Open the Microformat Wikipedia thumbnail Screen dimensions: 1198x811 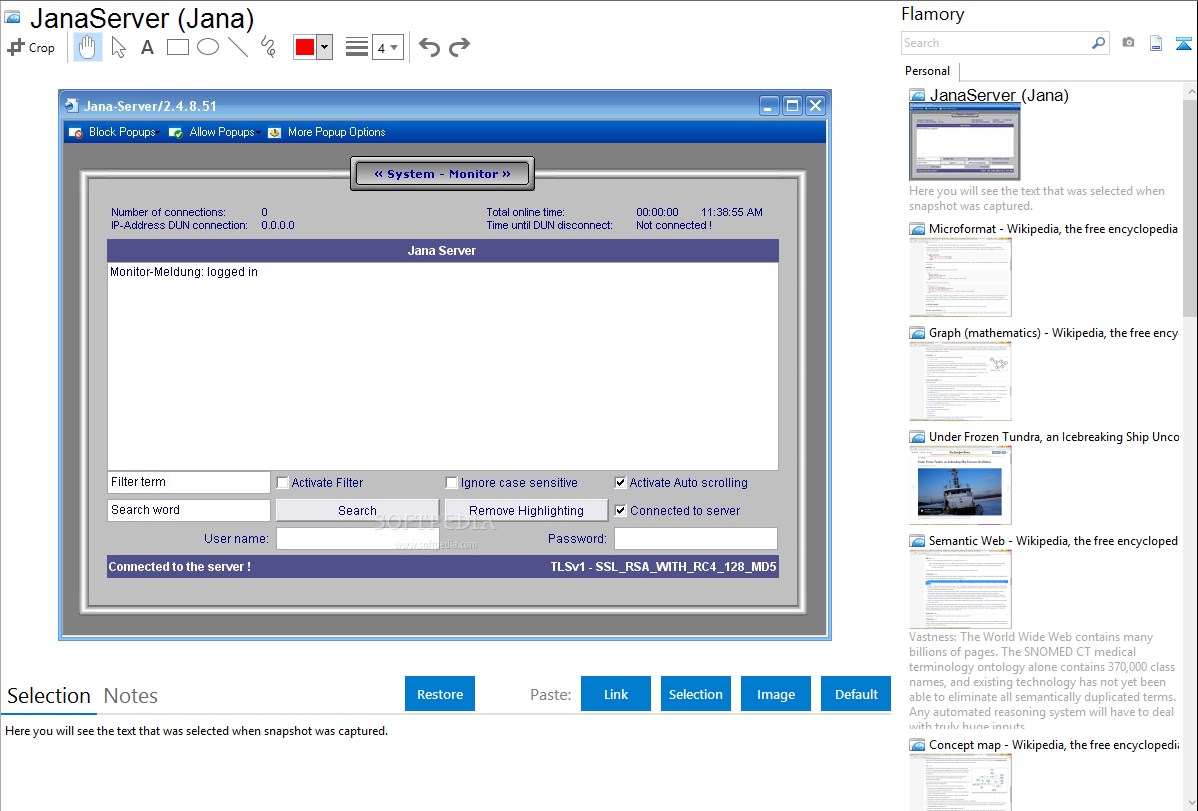click(x=960, y=277)
